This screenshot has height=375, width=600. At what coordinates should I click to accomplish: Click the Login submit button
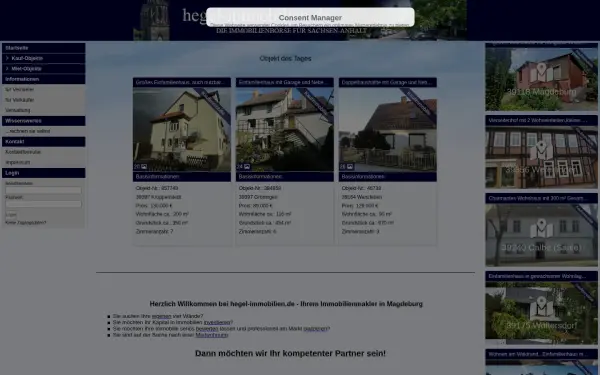pos(11,215)
